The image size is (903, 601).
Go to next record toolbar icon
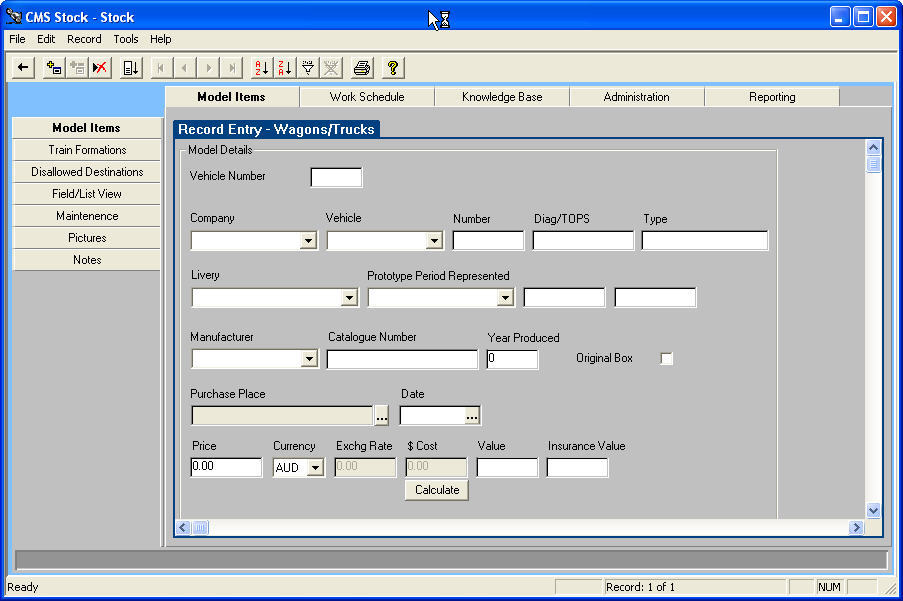(x=208, y=68)
